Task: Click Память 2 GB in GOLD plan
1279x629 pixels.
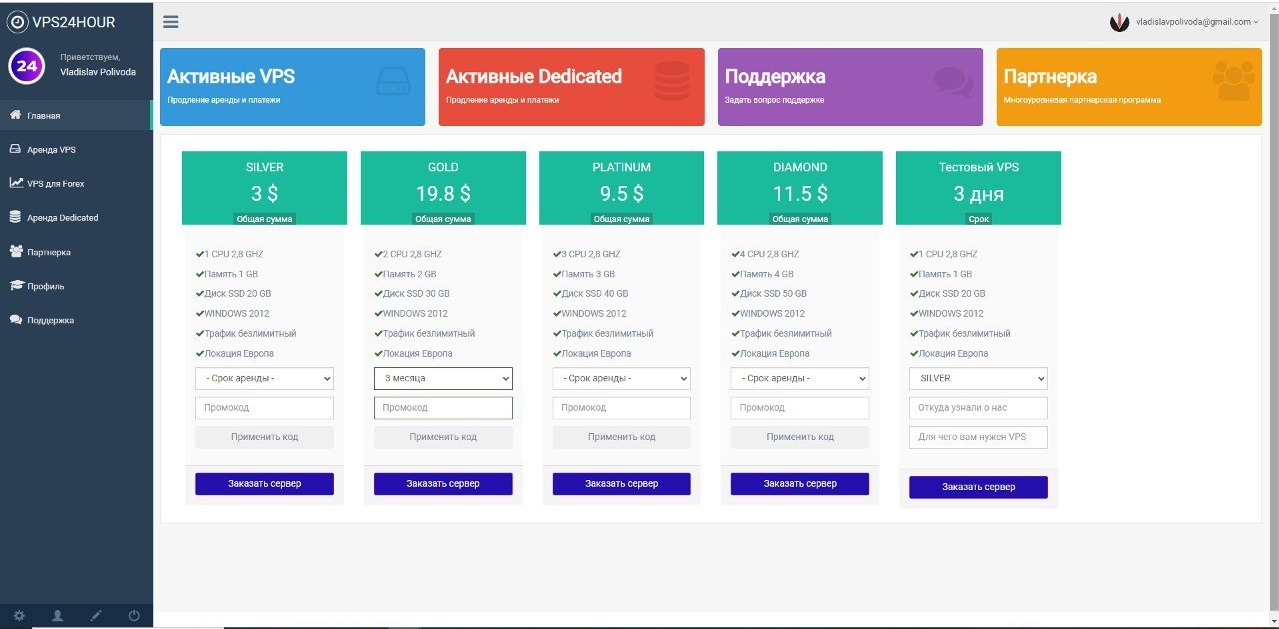Action: 410,274
